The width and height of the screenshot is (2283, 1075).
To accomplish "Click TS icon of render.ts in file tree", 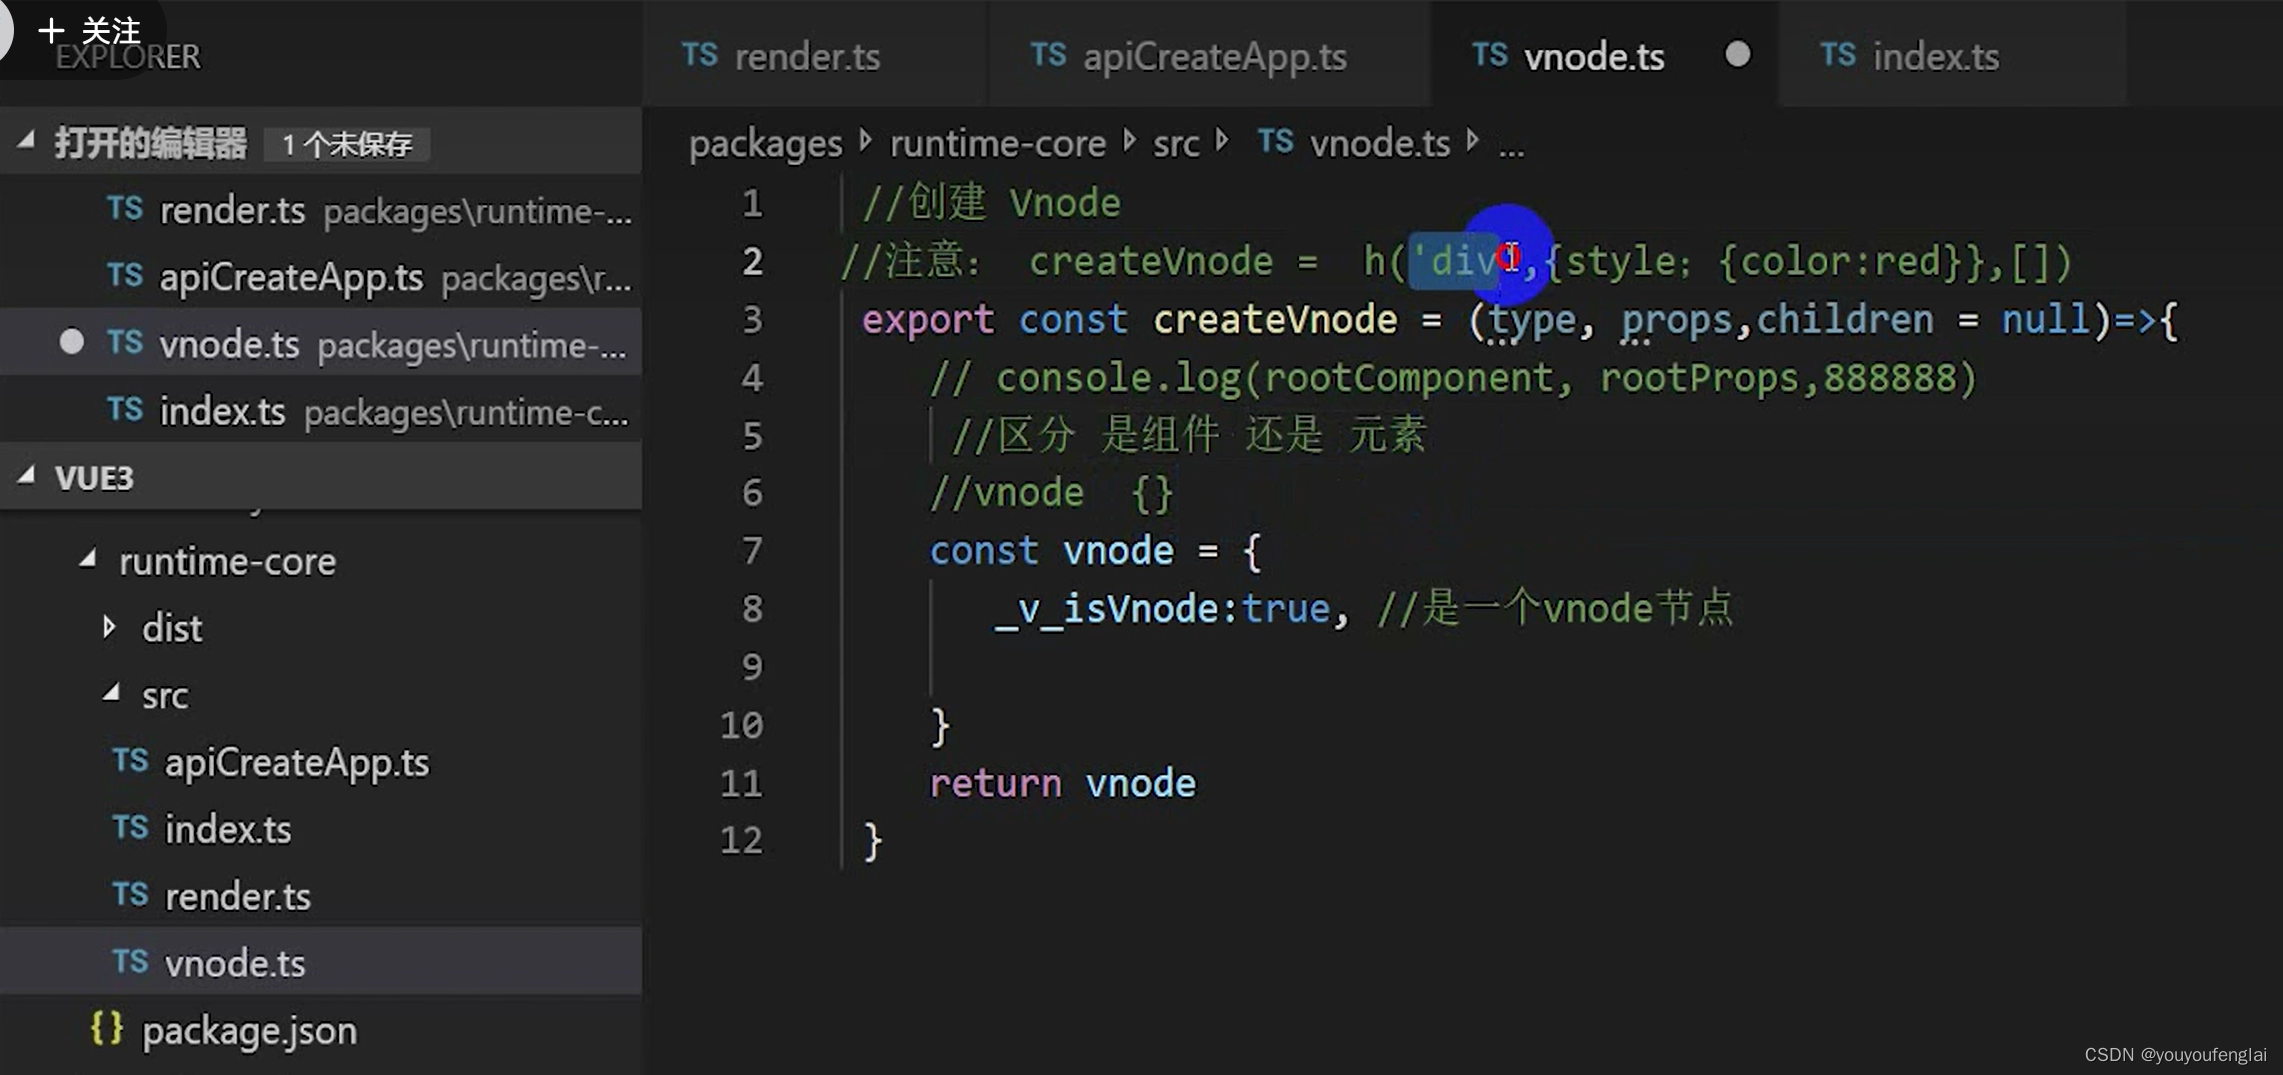I will tap(130, 895).
